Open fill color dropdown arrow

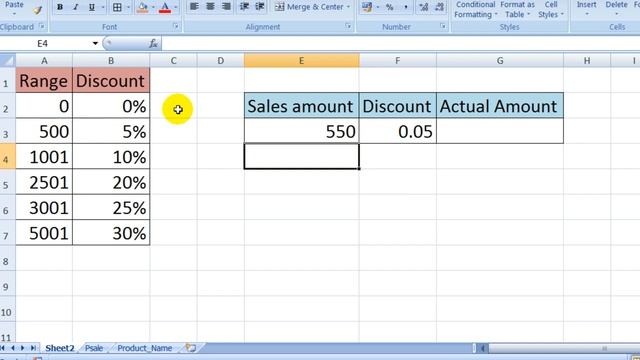[153, 7]
